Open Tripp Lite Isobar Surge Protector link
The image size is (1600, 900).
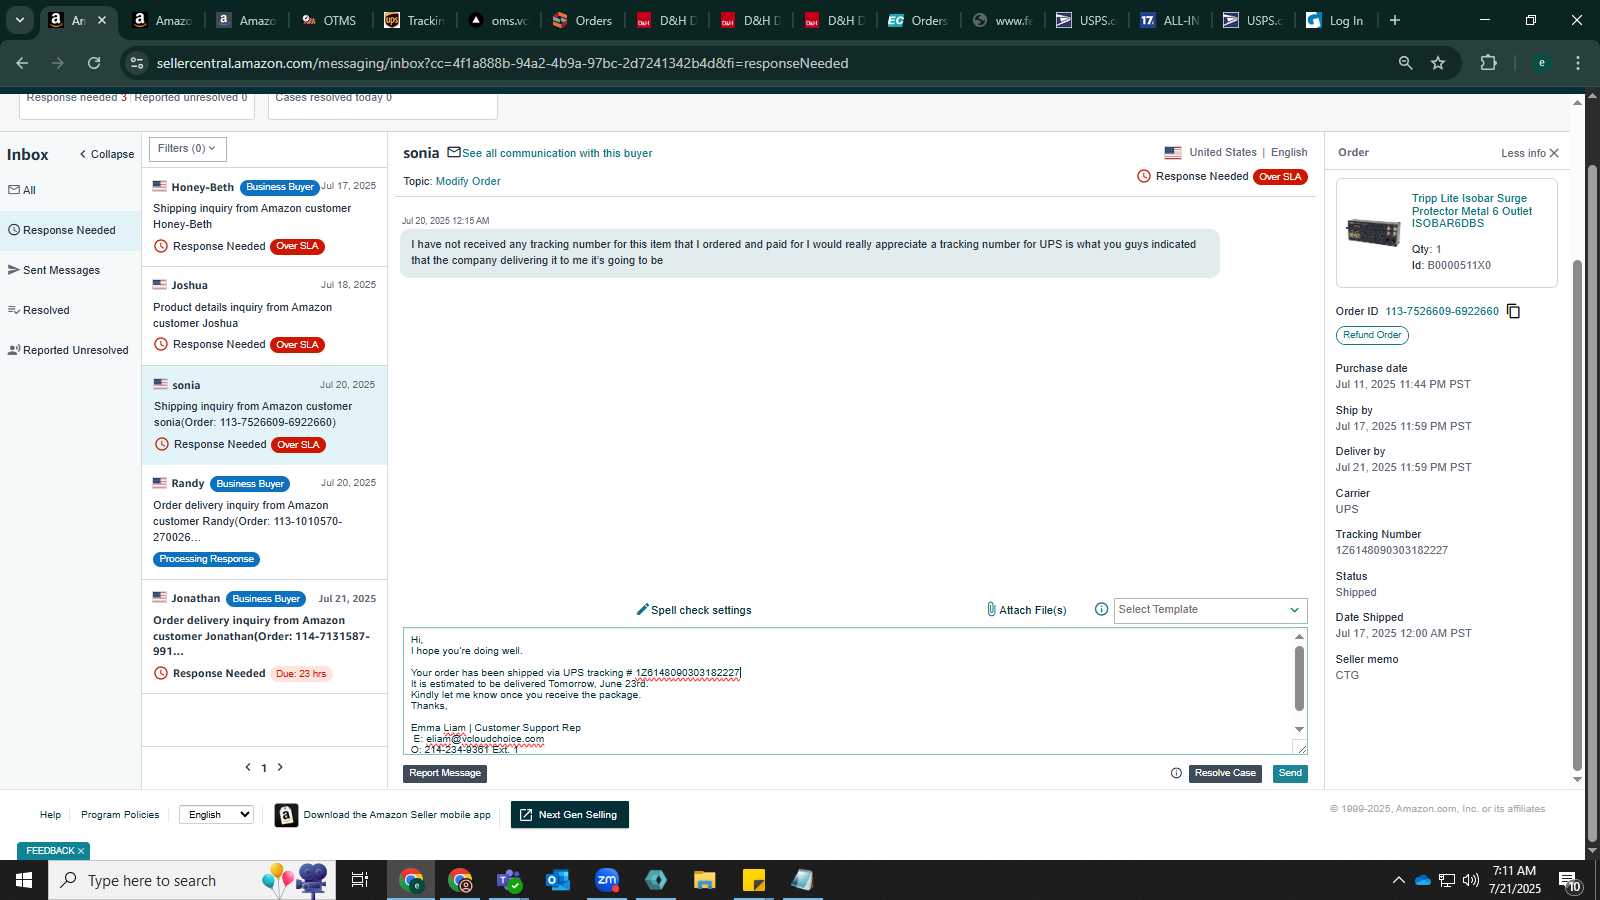tap(1472, 211)
